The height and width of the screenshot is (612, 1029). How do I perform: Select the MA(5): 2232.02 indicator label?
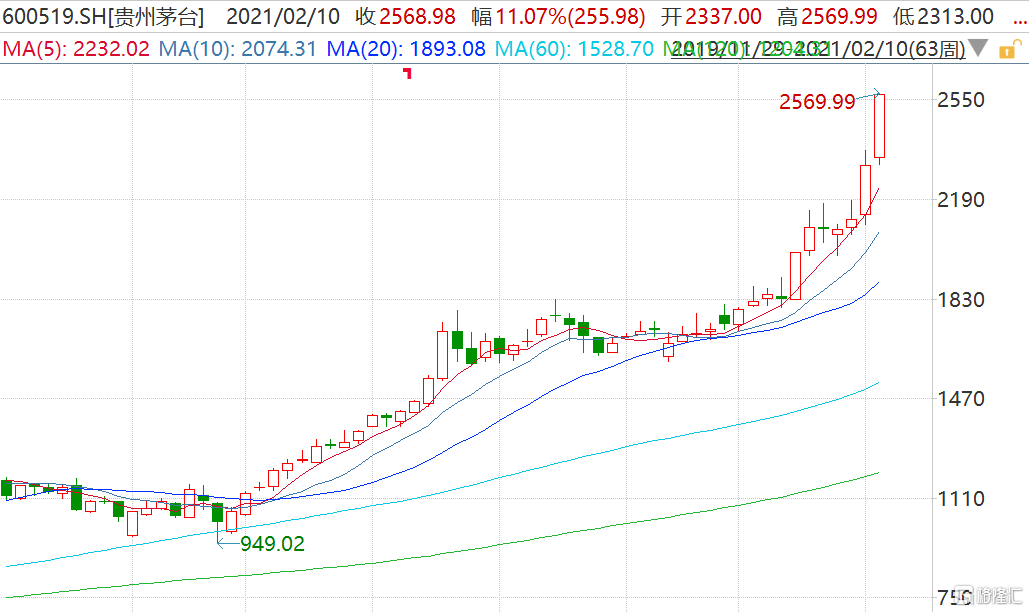click(x=75, y=49)
